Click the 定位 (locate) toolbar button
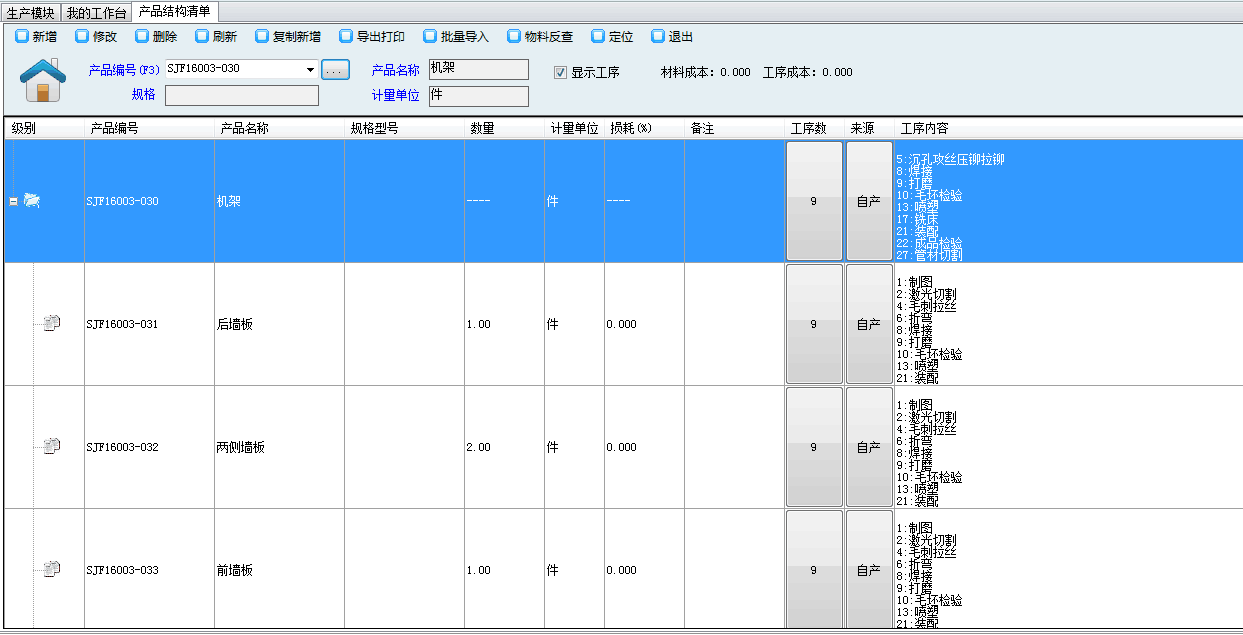The width and height of the screenshot is (1243, 635). coord(612,37)
